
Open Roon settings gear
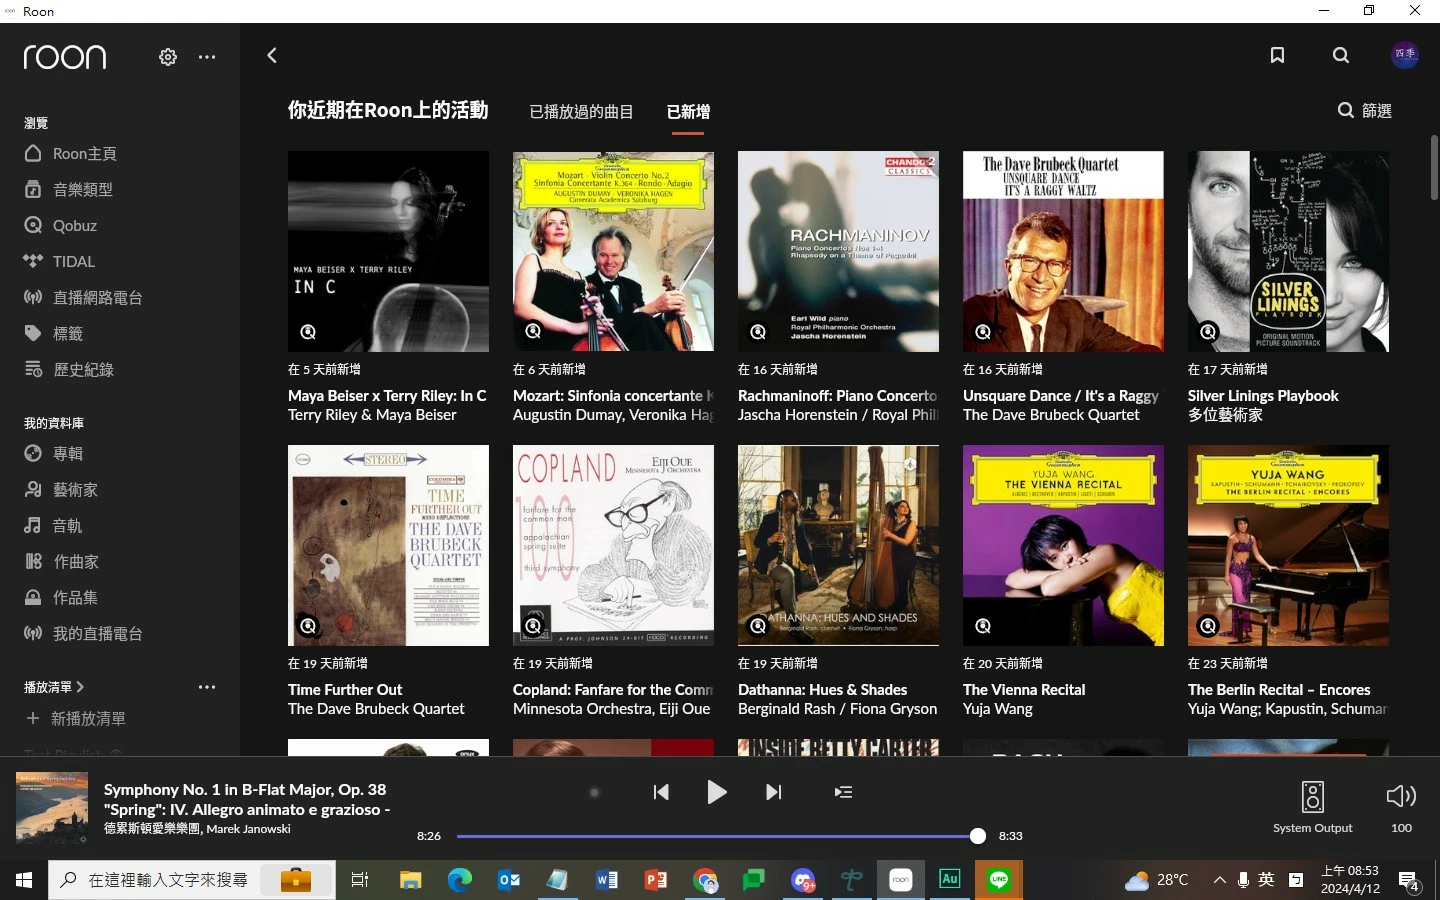[x=168, y=57]
